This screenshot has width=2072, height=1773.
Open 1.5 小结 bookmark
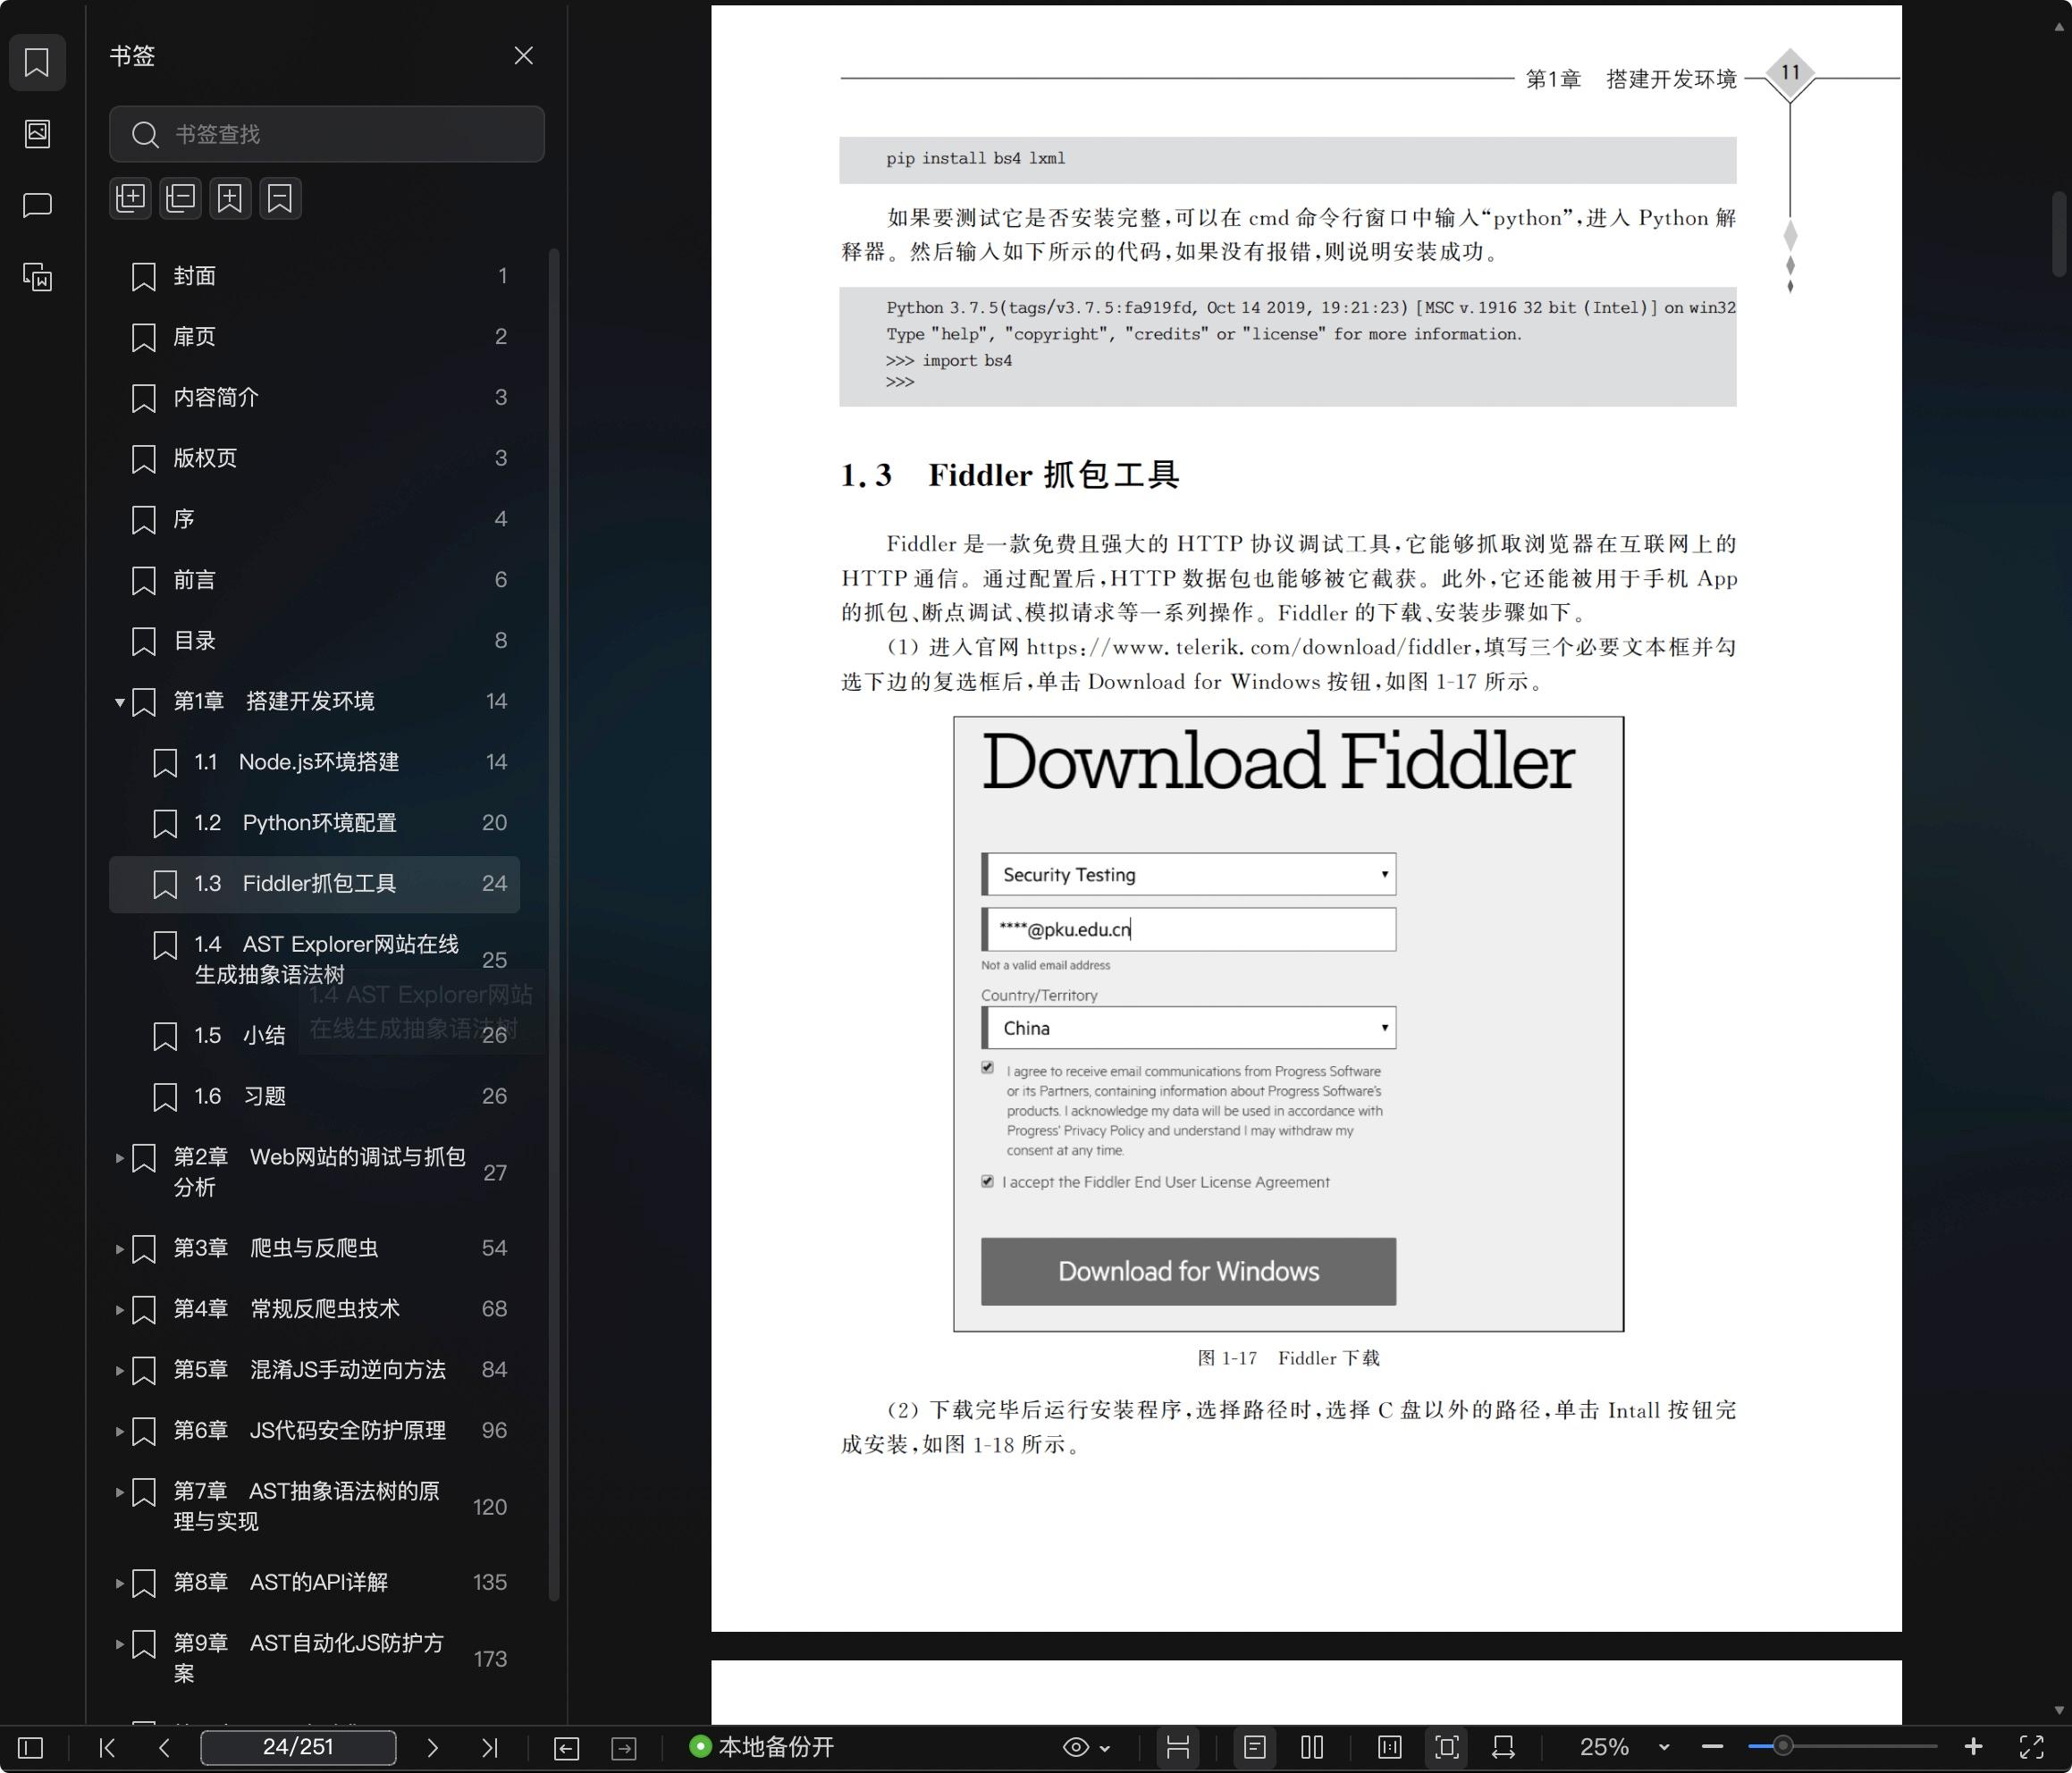coord(314,1036)
